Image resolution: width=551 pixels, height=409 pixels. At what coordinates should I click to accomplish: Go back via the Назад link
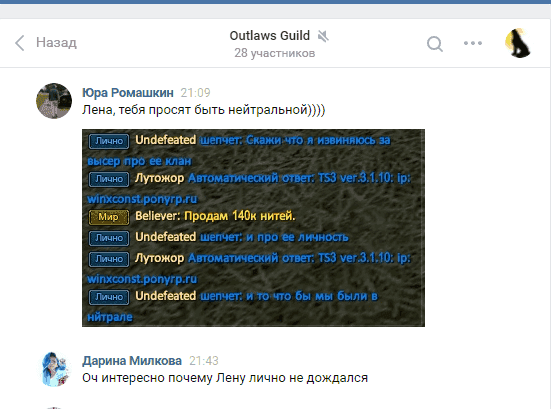56,43
